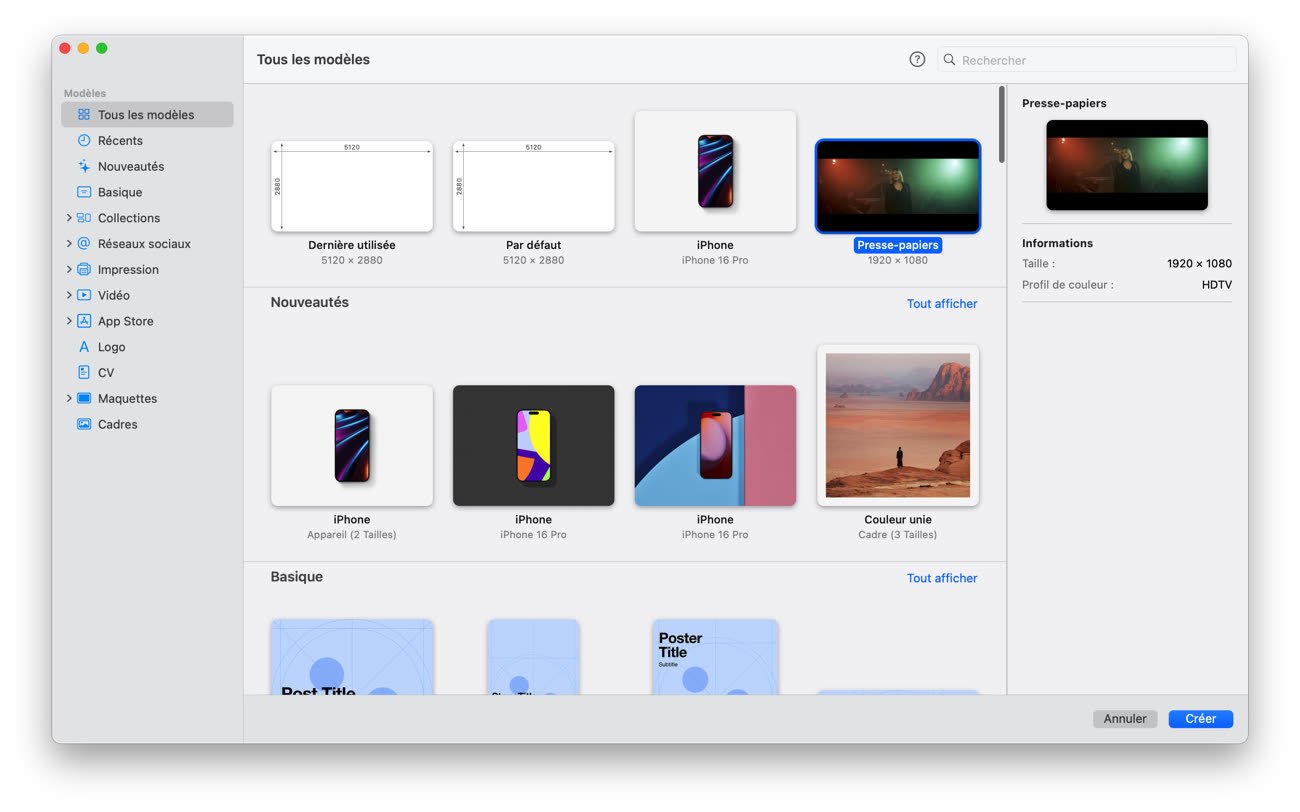The image size is (1300, 812).
Task: Open the CV document icon in sidebar
Action: tap(84, 373)
